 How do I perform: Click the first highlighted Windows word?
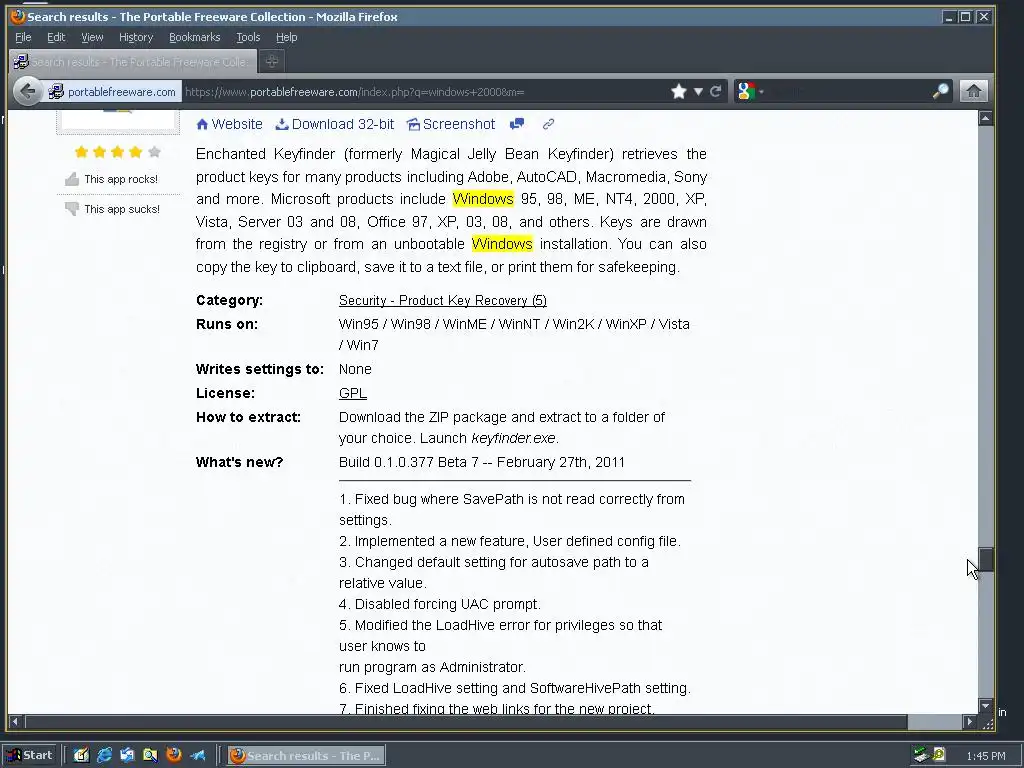[x=483, y=199]
